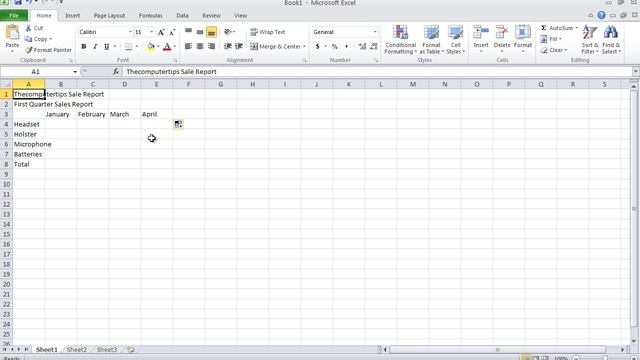Switch to the View tab
640x360 pixels.
click(241, 16)
